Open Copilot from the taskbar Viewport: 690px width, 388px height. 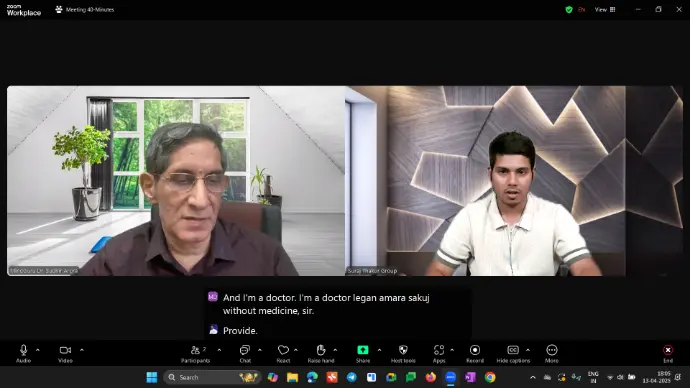(x=273, y=377)
